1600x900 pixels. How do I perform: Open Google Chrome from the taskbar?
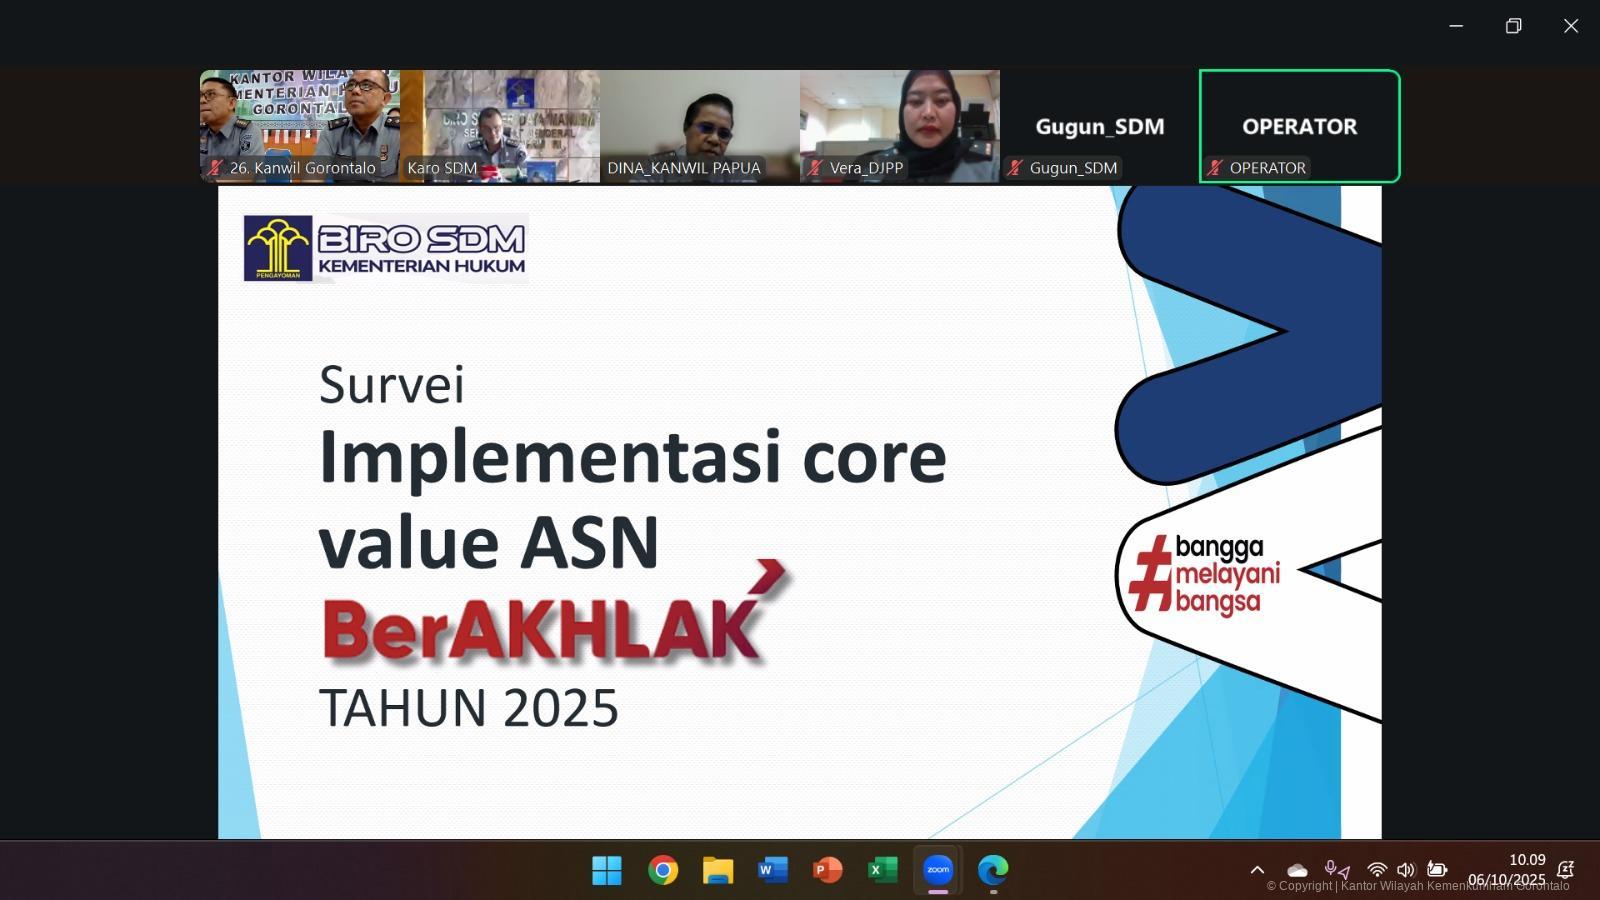[x=662, y=870]
